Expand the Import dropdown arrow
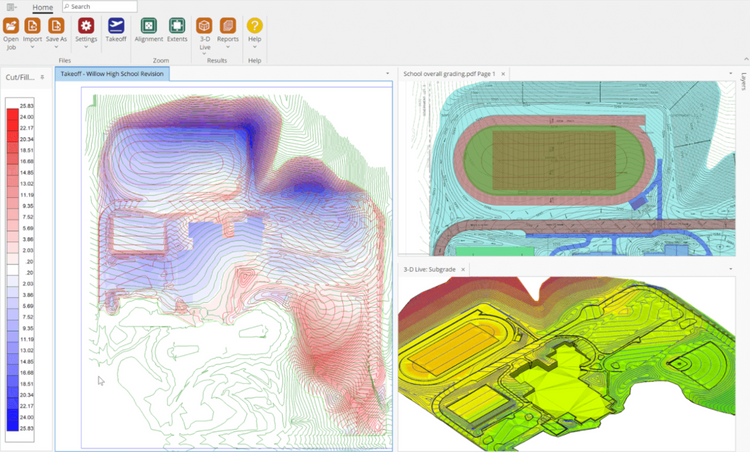 (x=32, y=47)
